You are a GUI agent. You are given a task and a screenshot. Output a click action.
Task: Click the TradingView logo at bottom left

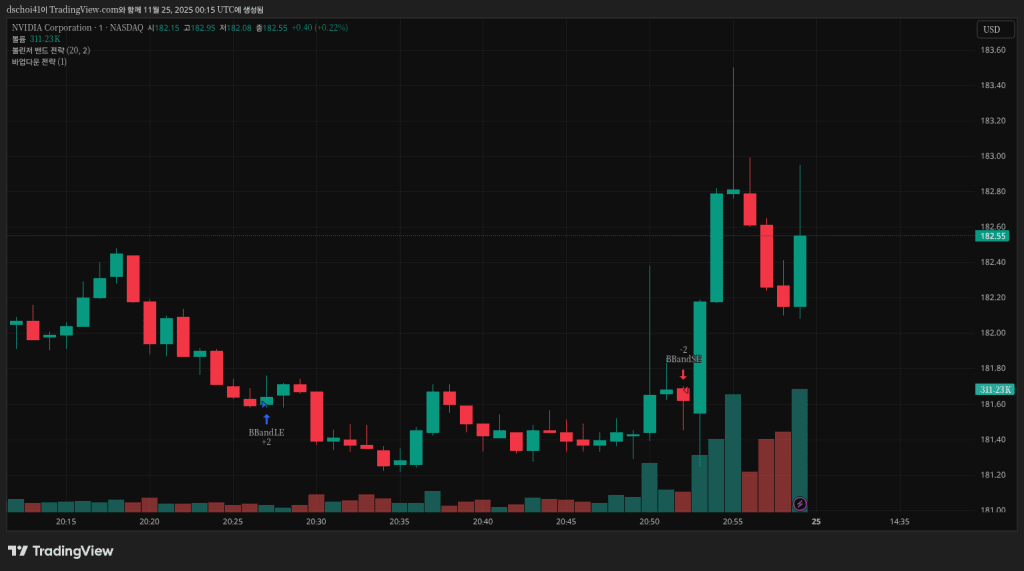coord(60,551)
